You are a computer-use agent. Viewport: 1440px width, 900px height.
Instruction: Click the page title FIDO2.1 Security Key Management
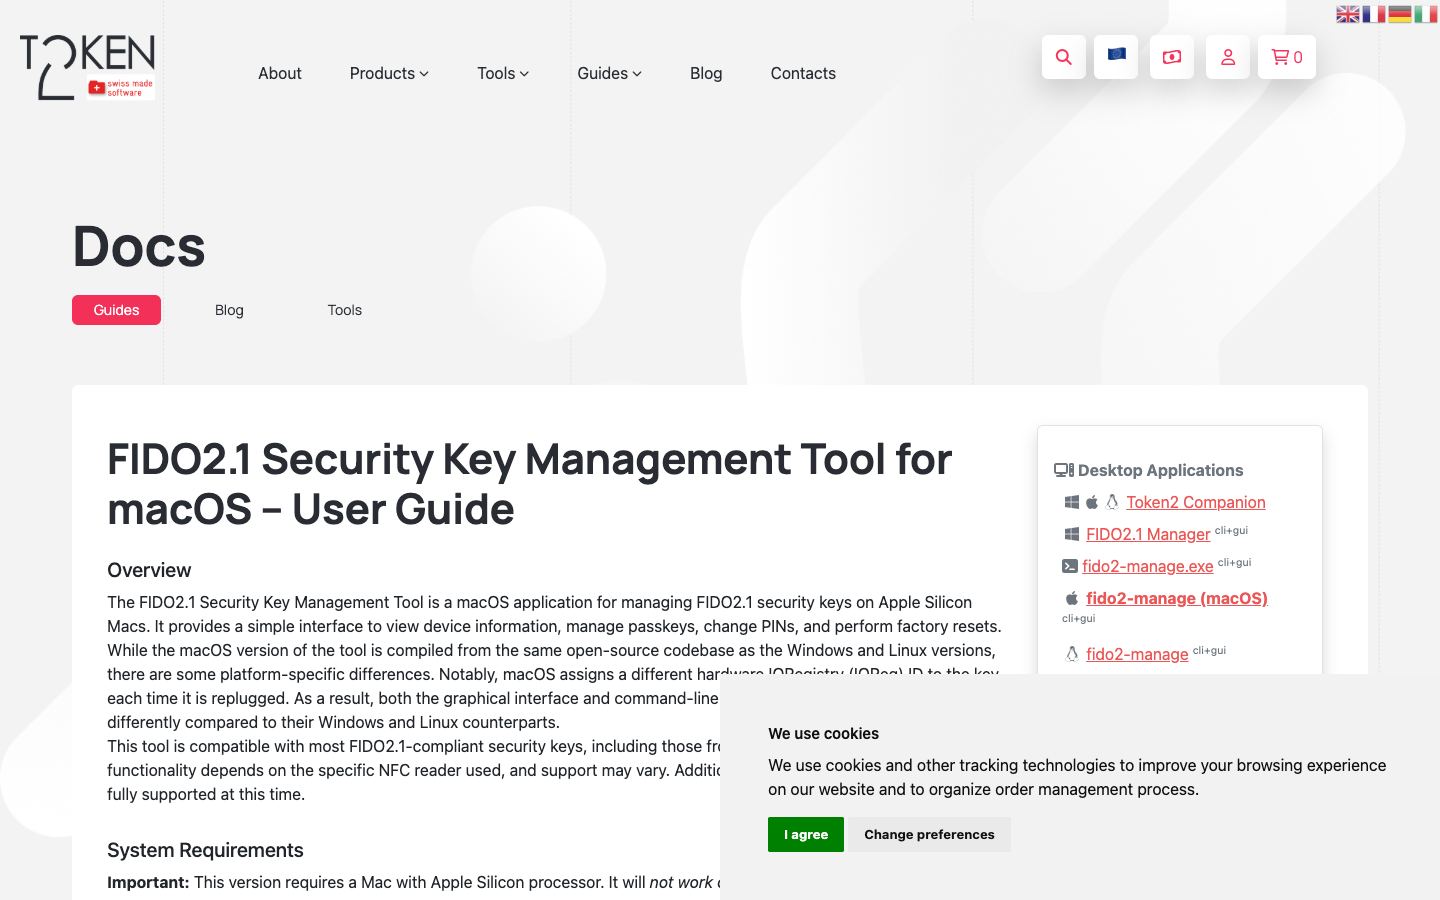tap(530, 484)
